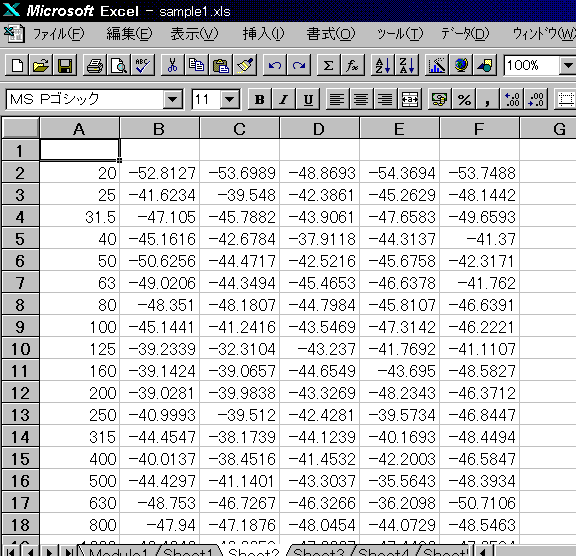Expand the font size 11 dropdown

tap(230, 99)
